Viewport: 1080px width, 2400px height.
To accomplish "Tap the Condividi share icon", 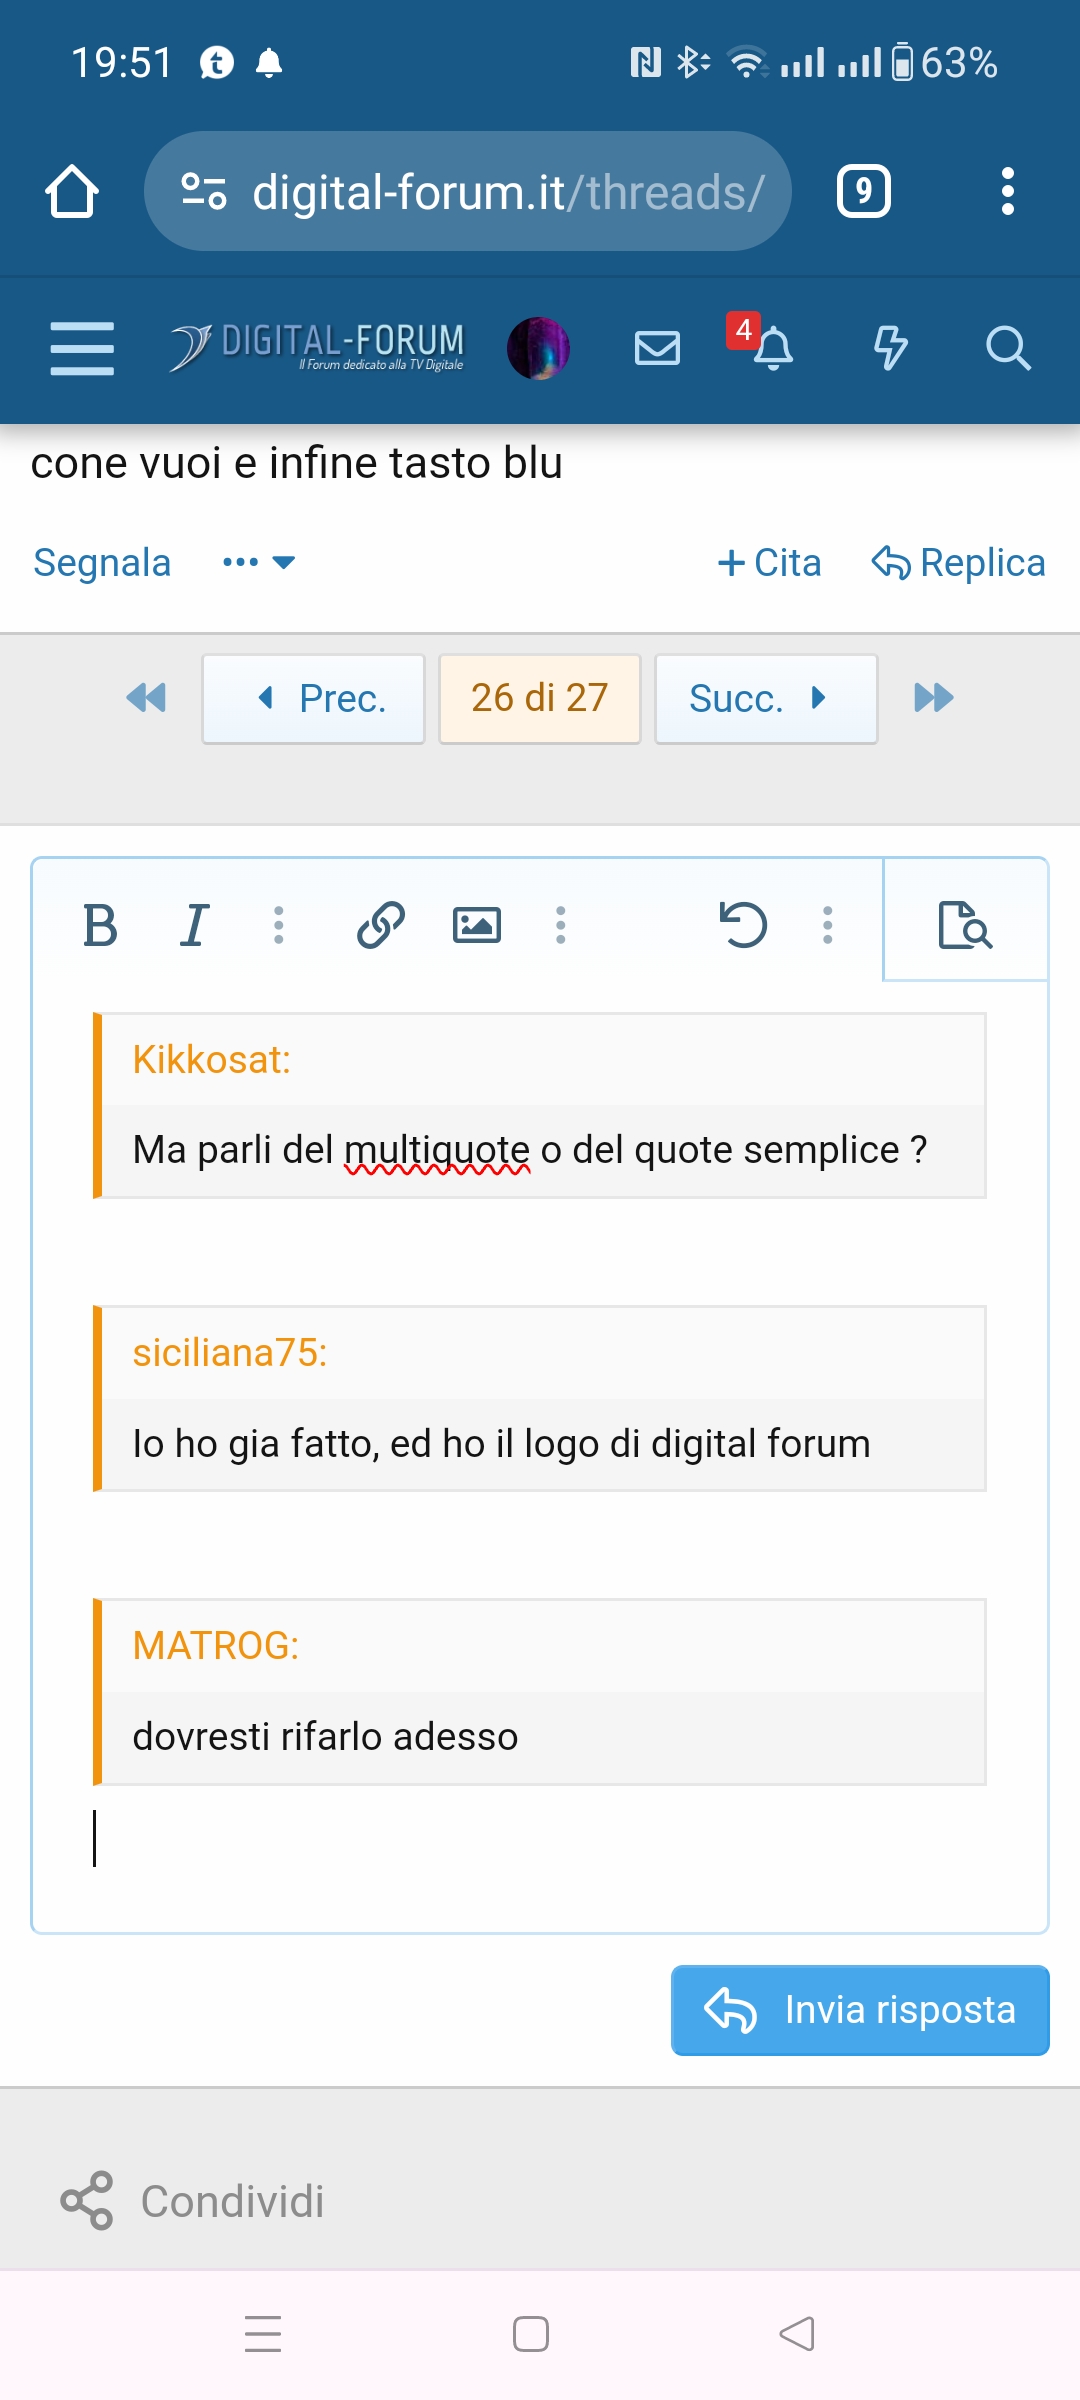I will coord(87,2200).
